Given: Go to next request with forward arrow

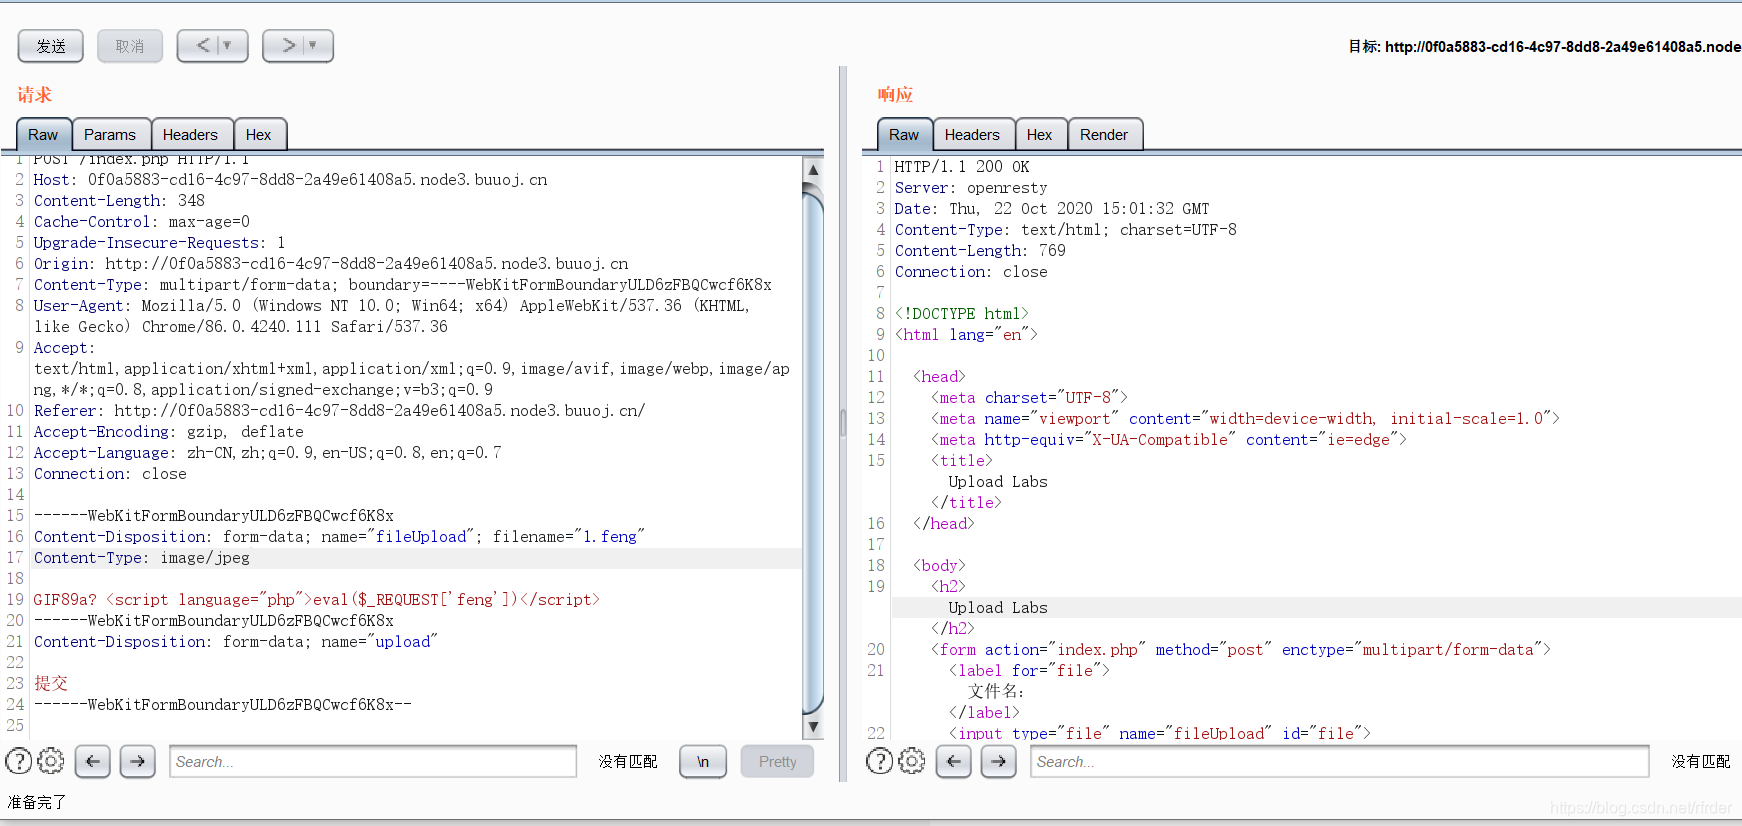Looking at the screenshot, I should (x=288, y=46).
